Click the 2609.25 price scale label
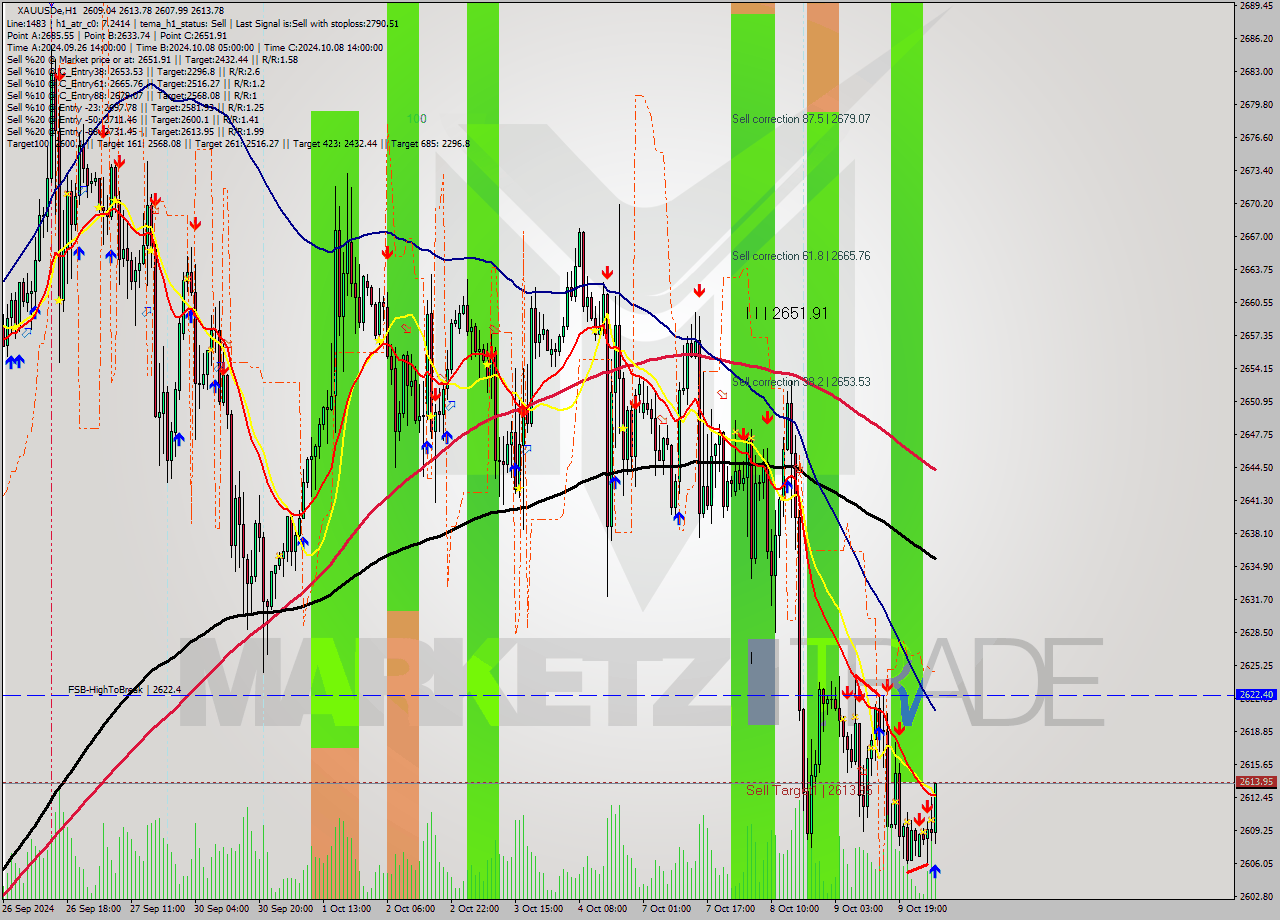Image resolution: width=1280 pixels, height=920 pixels. point(1256,830)
